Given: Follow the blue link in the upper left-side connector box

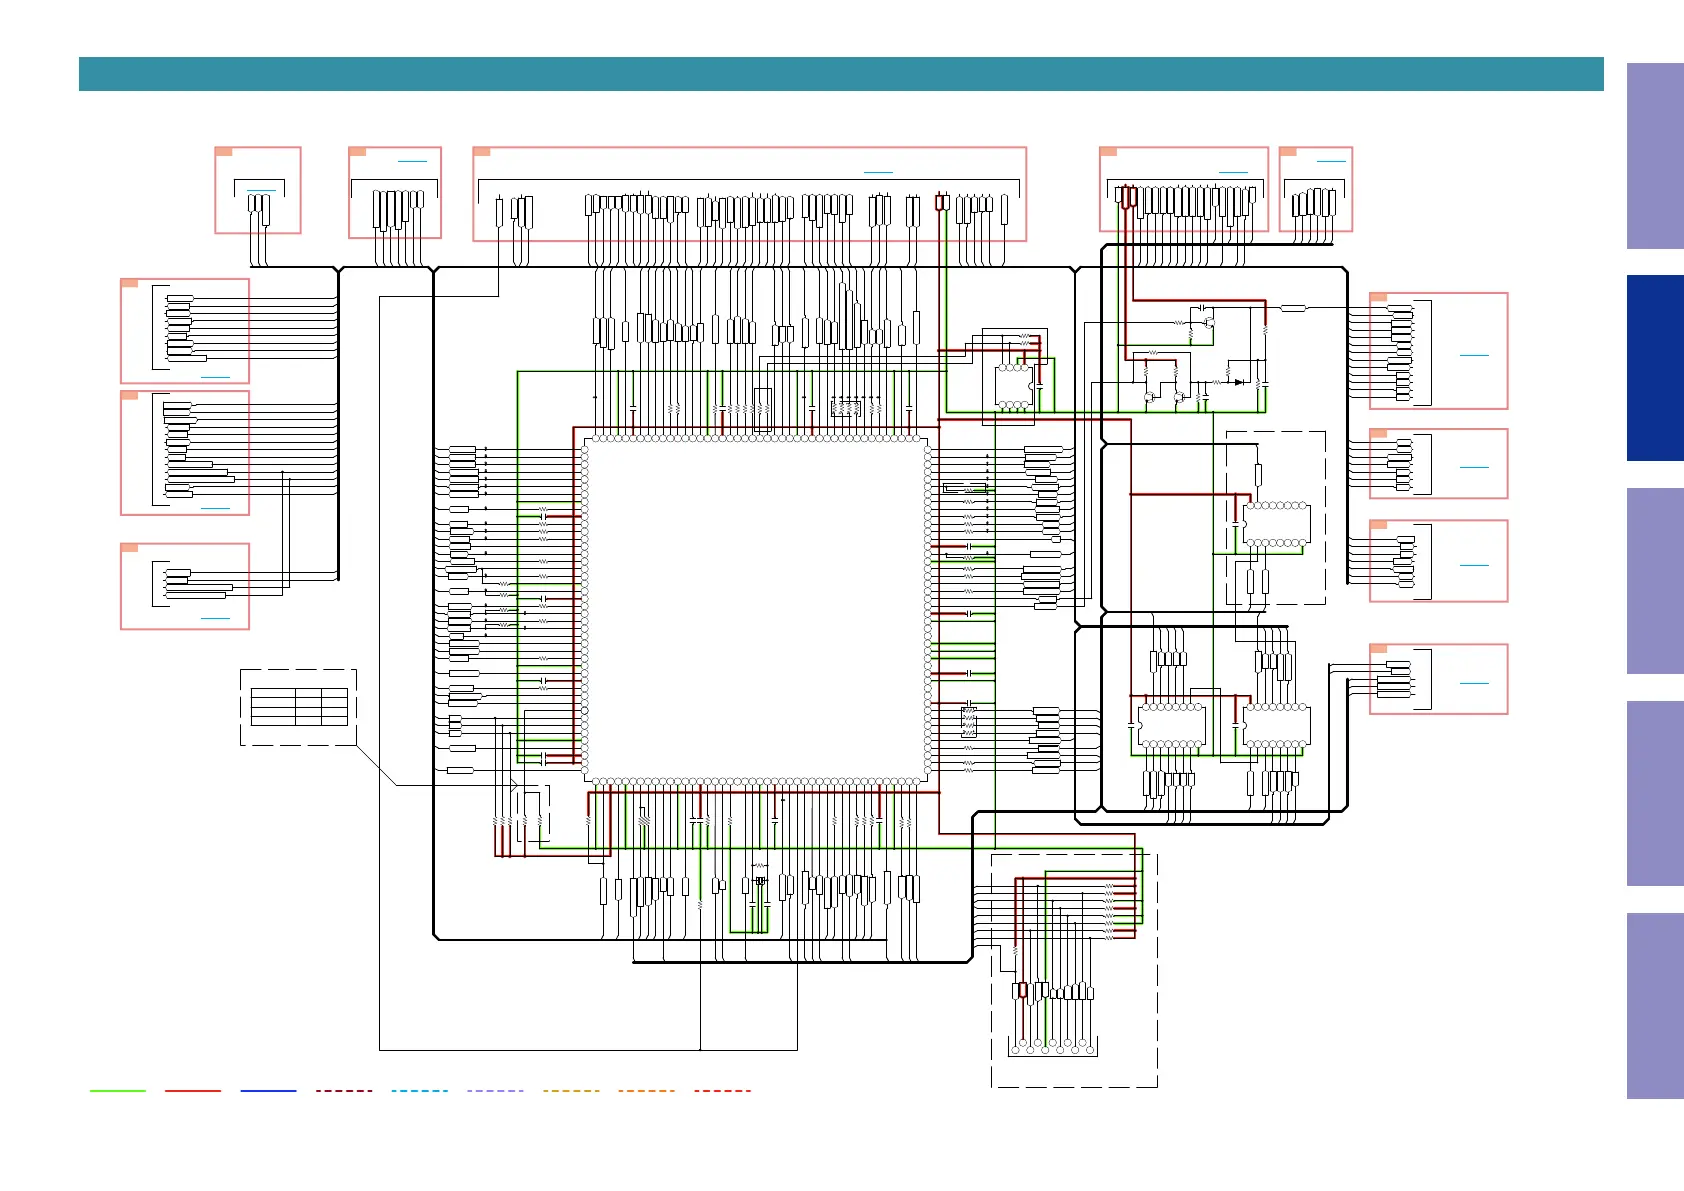Looking at the screenshot, I should pos(215,377).
